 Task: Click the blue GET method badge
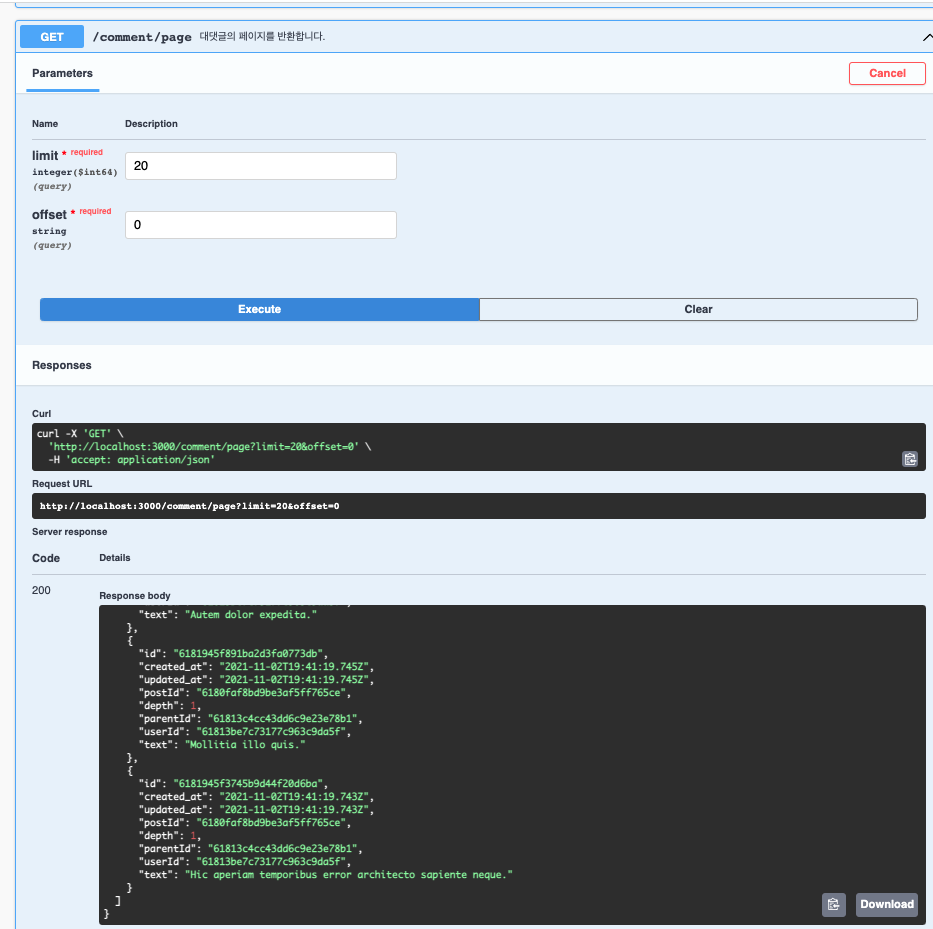pos(51,36)
